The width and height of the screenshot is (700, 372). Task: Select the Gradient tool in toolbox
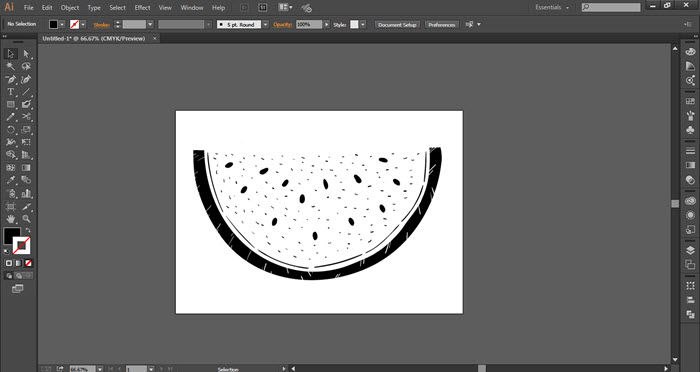tap(26, 168)
